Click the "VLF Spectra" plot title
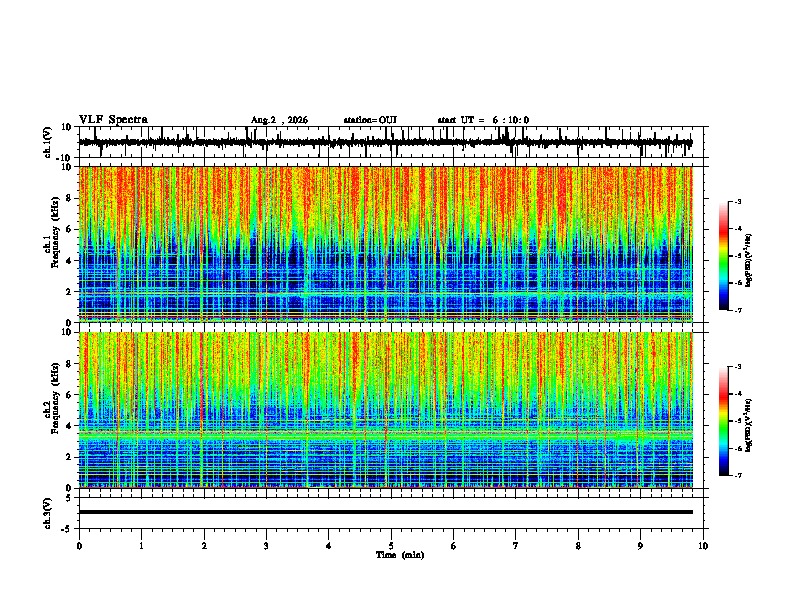Image resolution: width=792 pixels, height=612 pixels. (113, 120)
